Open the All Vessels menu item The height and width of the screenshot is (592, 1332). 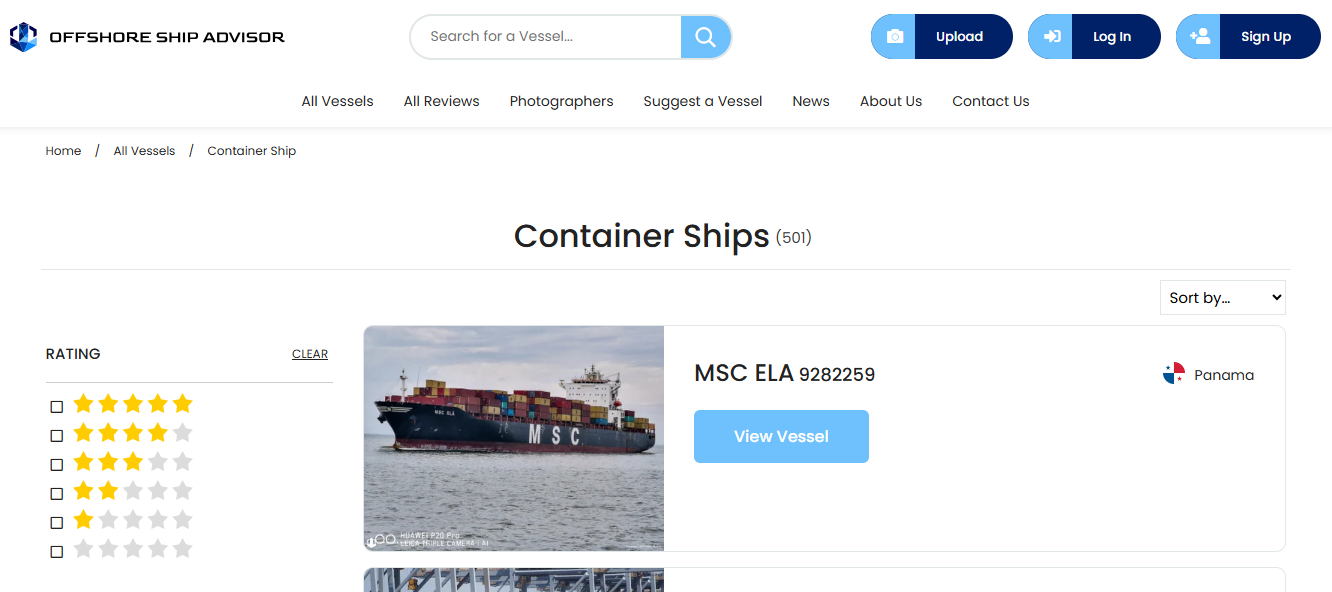coord(338,101)
